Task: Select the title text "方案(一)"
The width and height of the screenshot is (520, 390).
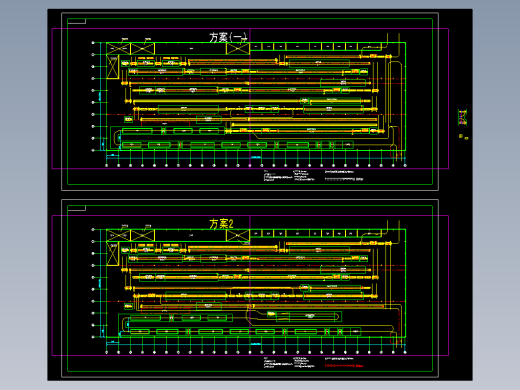Action: [x=229, y=37]
